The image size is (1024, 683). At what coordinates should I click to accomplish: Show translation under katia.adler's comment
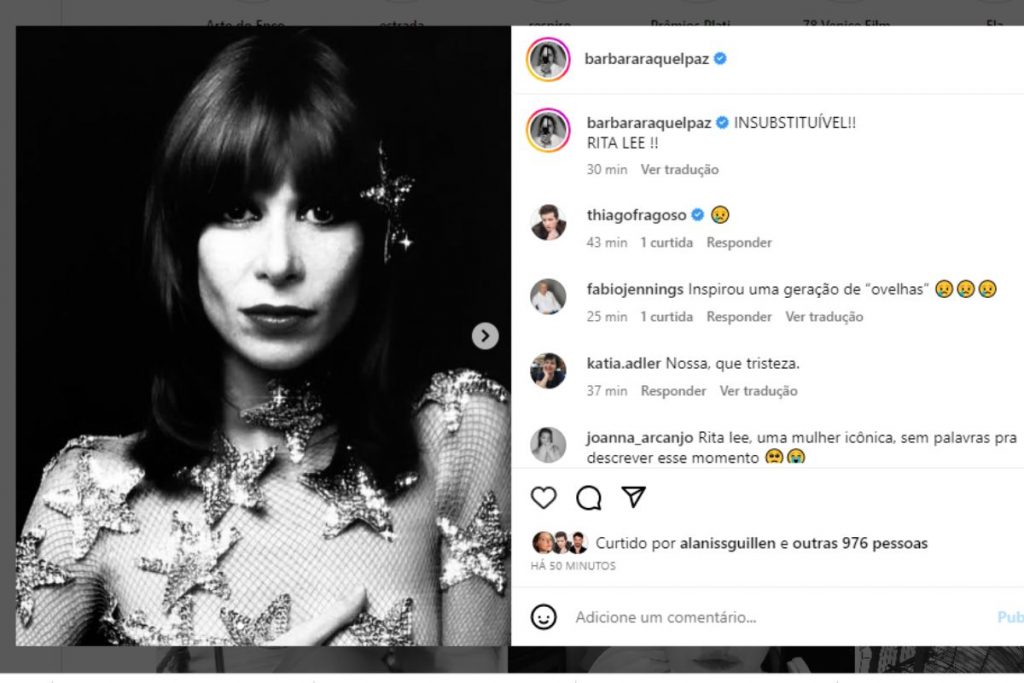pyautogui.click(x=758, y=391)
